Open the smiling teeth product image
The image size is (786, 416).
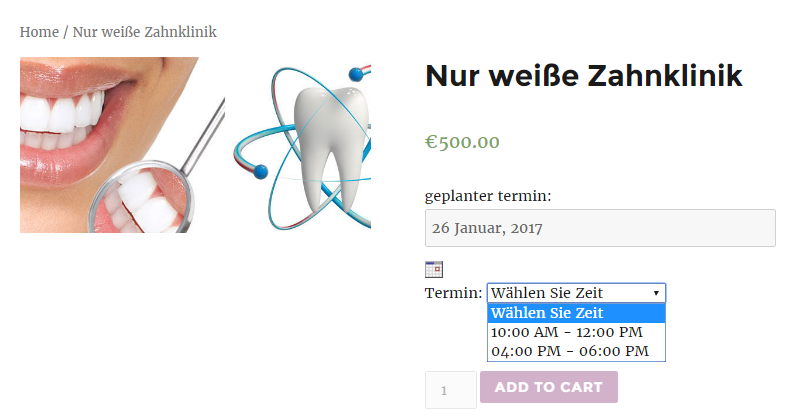pyautogui.click(x=122, y=145)
